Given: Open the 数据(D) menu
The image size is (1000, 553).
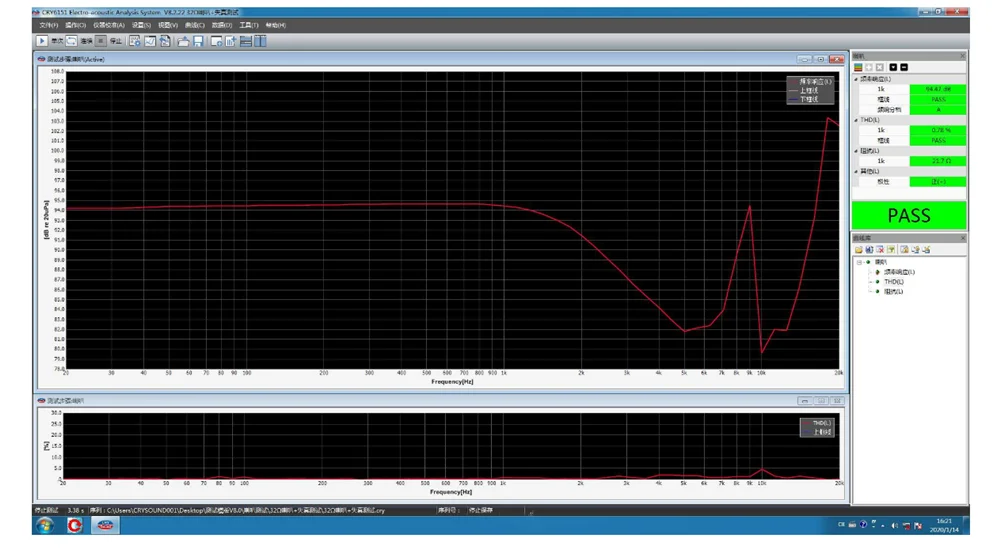Looking at the screenshot, I should pyautogui.click(x=221, y=25).
